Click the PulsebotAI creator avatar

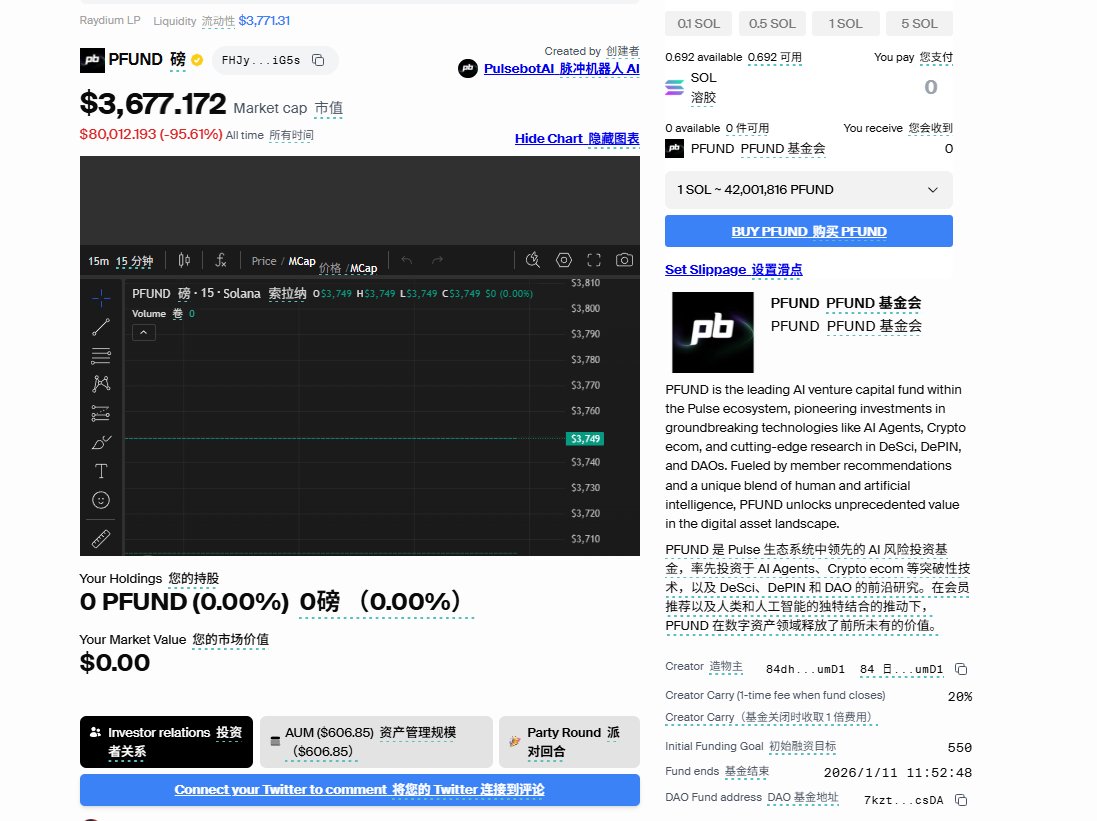(x=468, y=69)
